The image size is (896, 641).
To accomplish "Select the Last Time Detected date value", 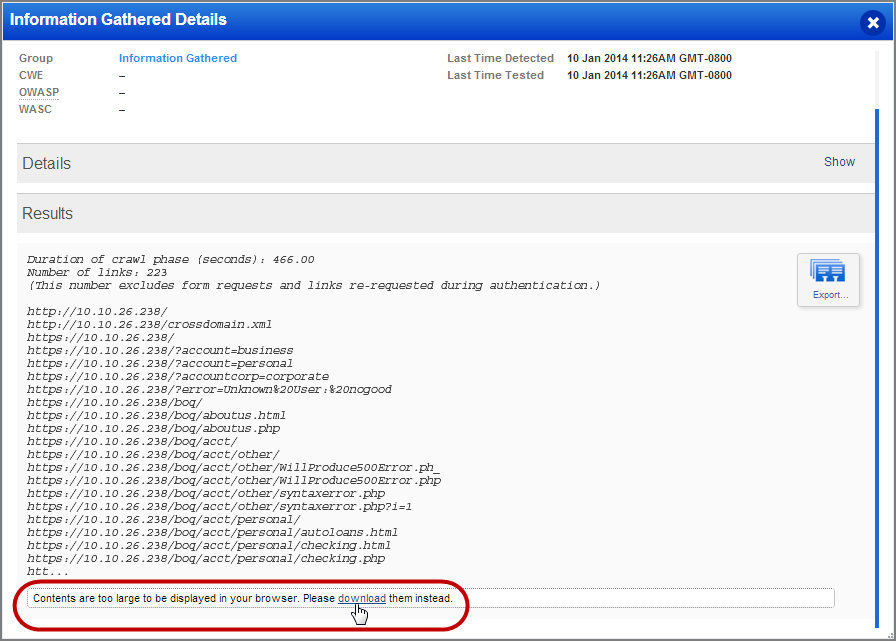I will (649, 58).
